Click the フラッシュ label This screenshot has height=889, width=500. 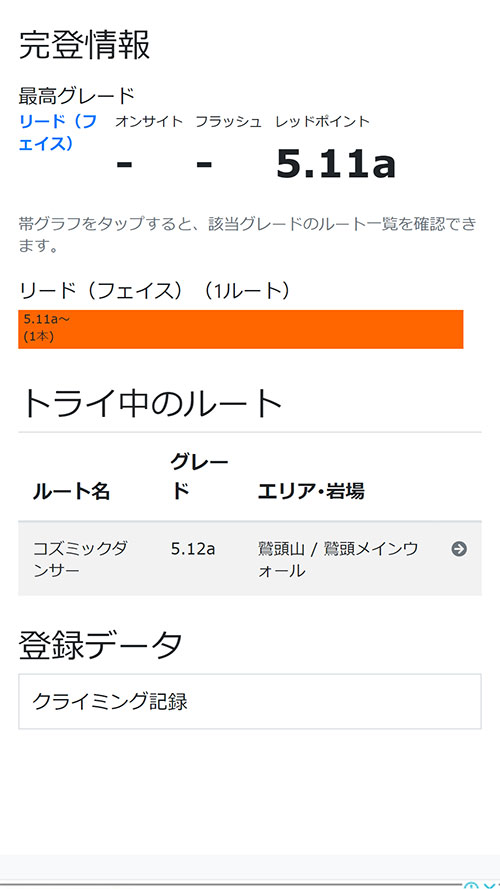coord(228,121)
